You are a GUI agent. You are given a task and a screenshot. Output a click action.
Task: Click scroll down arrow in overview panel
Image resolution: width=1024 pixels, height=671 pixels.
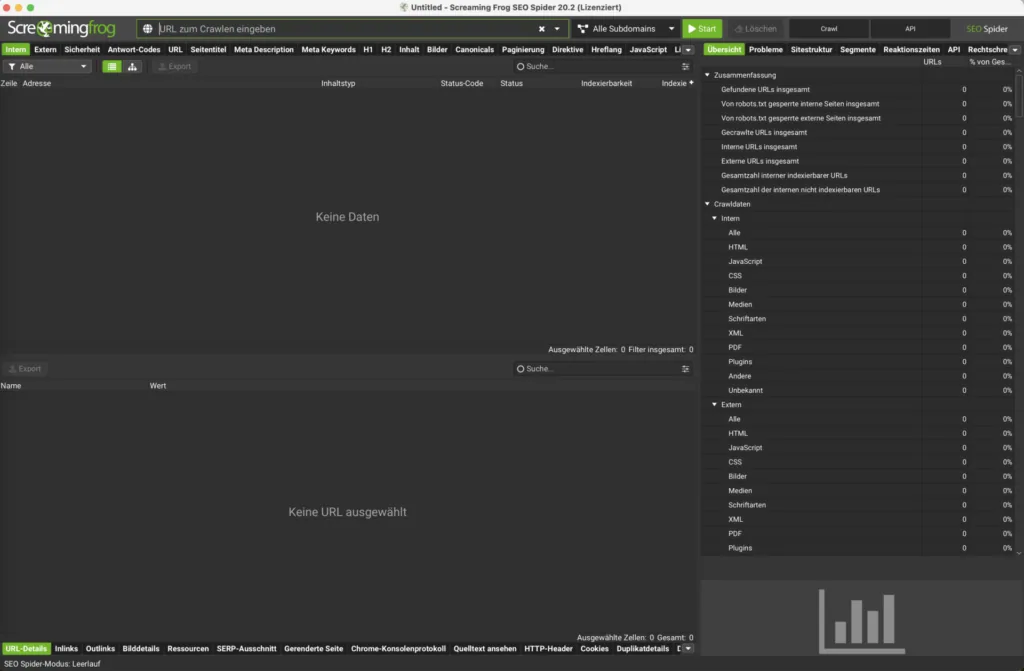(x=1019, y=553)
